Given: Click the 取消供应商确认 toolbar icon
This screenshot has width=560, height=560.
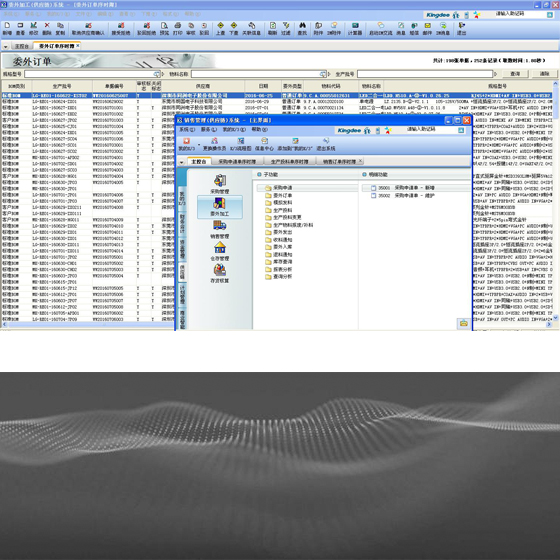Looking at the screenshot, I should click(x=88, y=29).
